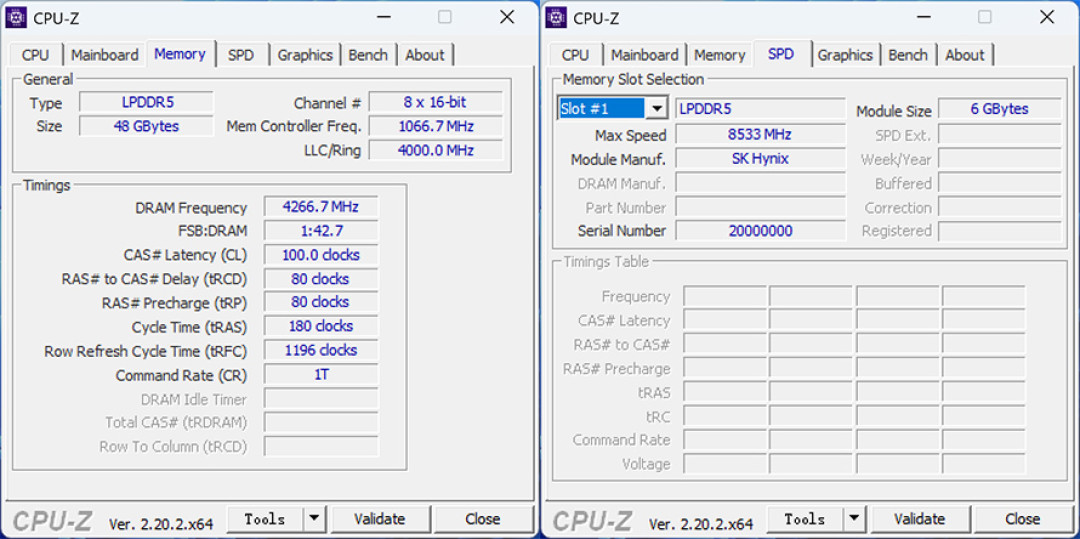Click CPU-Z app icon in right window title bar
1080x539 pixels.
tap(557, 17)
